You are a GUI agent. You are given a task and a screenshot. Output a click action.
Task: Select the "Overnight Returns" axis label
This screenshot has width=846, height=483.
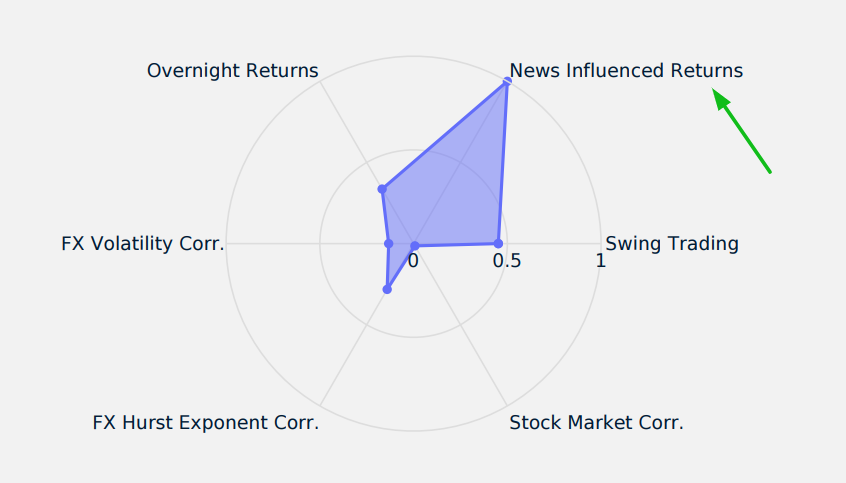[x=232, y=71]
